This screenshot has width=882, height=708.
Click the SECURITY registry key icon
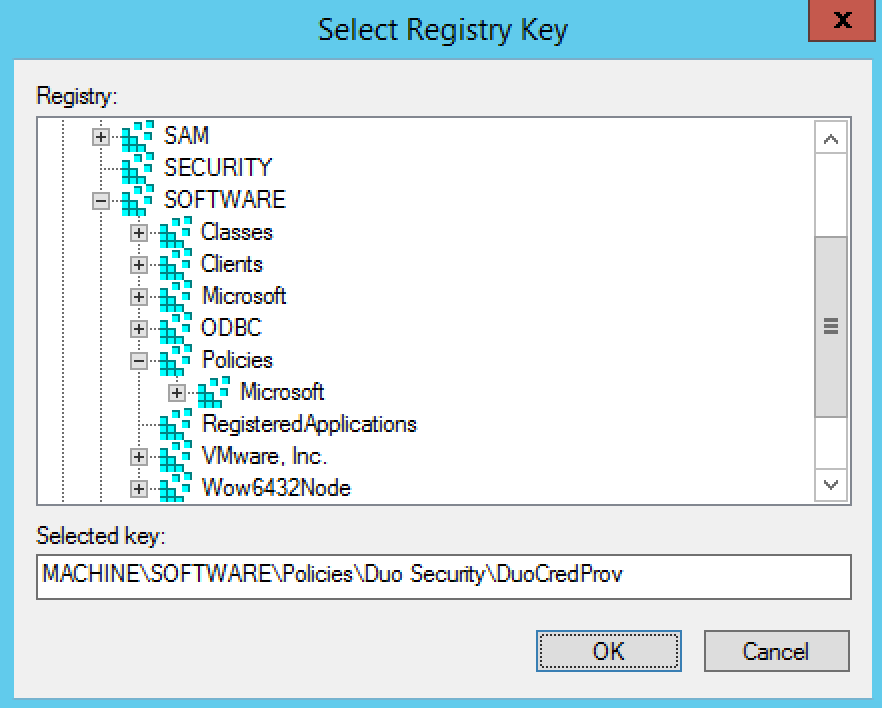coord(136,167)
